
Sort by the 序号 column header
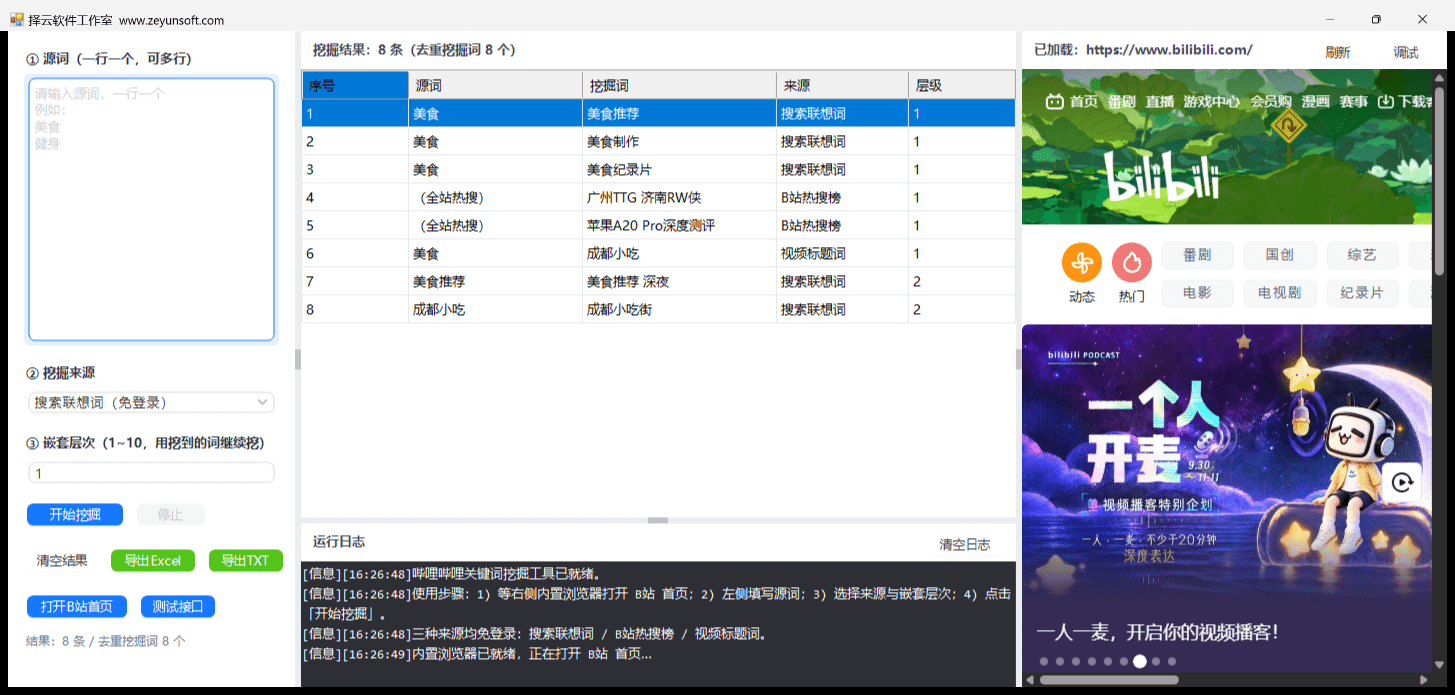[355, 85]
